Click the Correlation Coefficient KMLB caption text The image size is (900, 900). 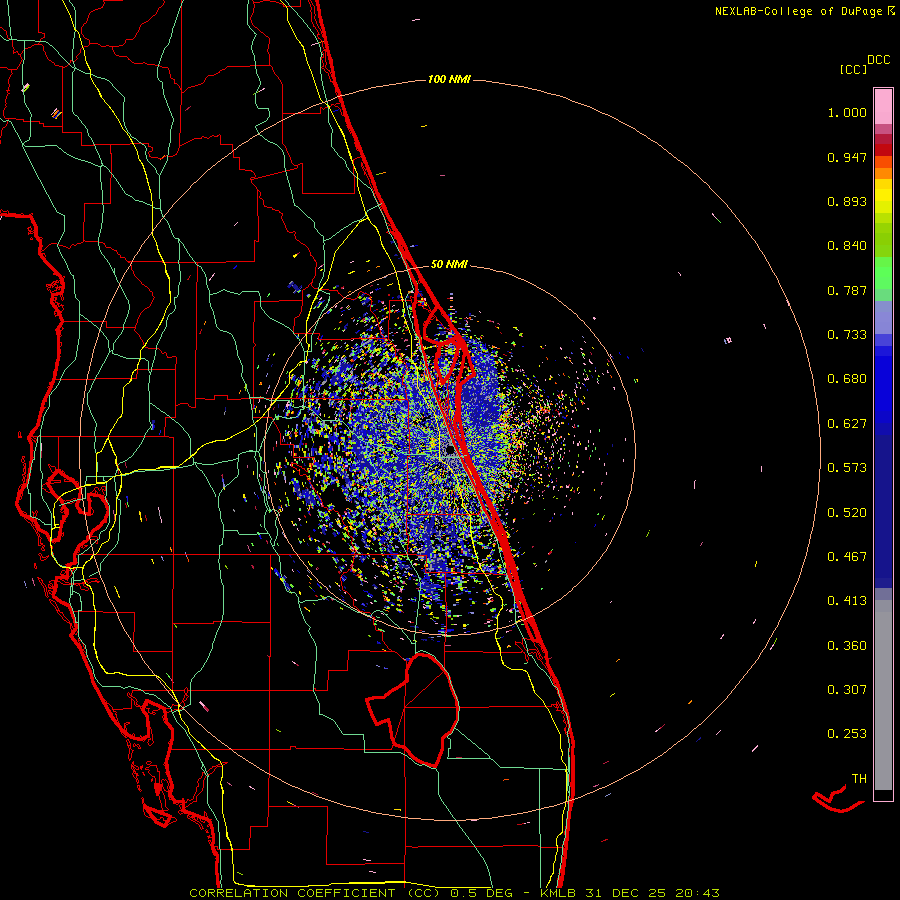(x=454, y=893)
